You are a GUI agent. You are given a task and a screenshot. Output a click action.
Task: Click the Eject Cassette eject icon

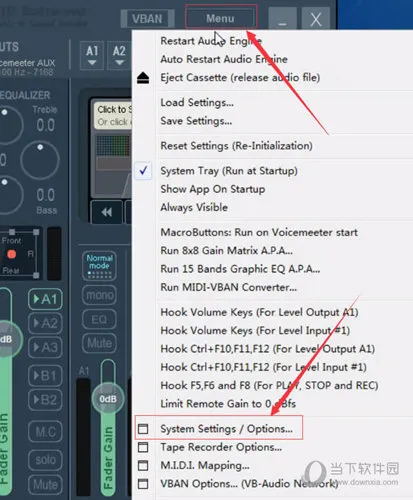point(143,78)
